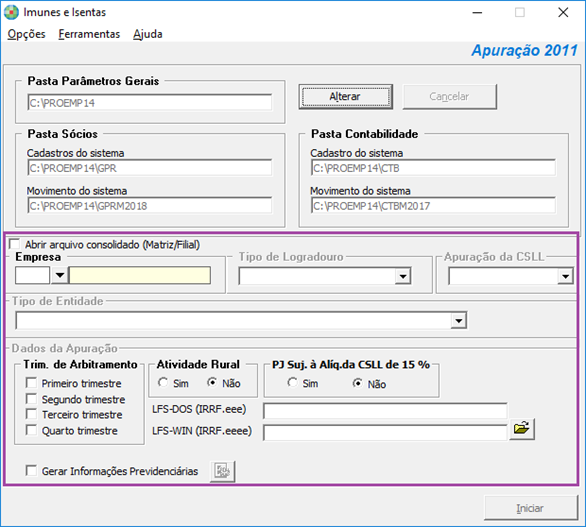
Task: Enable Abrir arquivo consolidado (Matriz/Filial) checkbox
Action: point(15,244)
